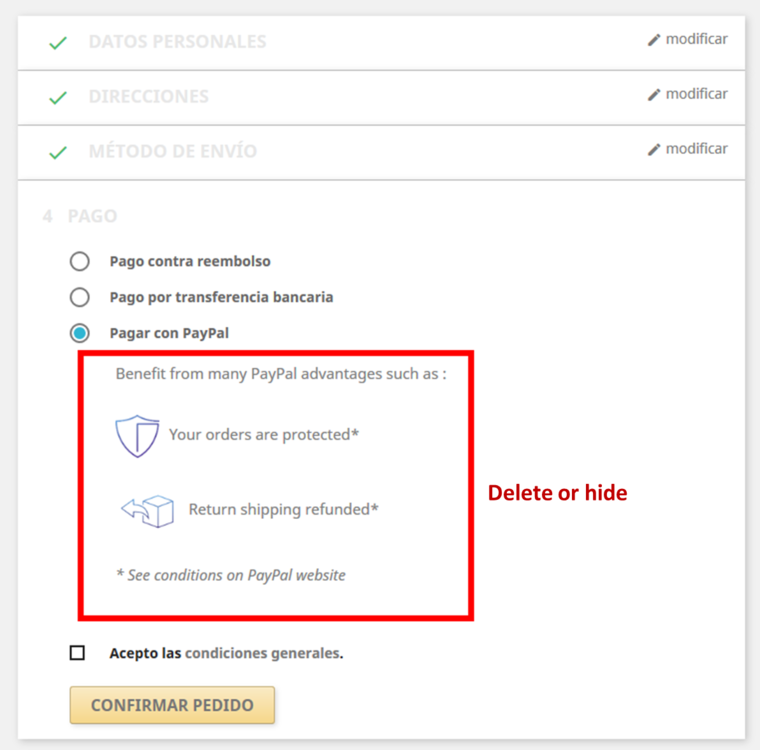Click the pencil icon in Método de Envío row
The width and height of the screenshot is (760, 750).
tap(654, 150)
